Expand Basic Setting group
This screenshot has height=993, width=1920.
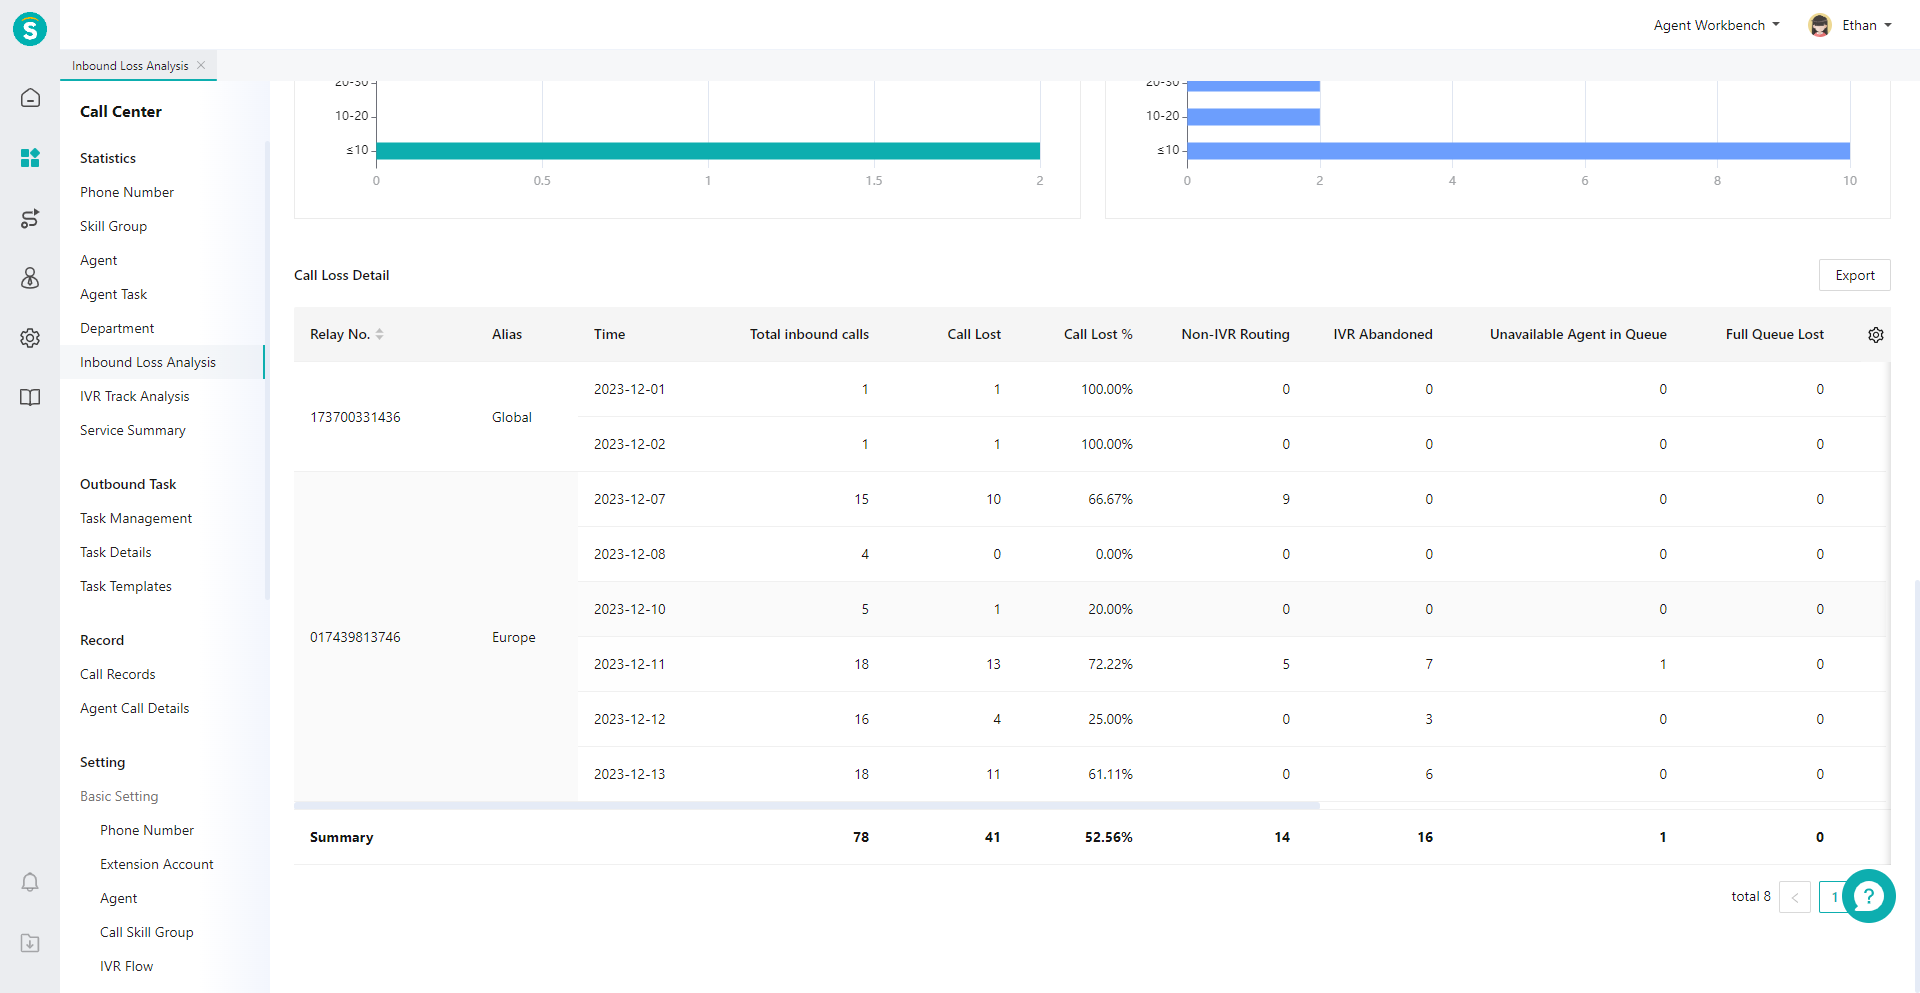point(119,796)
